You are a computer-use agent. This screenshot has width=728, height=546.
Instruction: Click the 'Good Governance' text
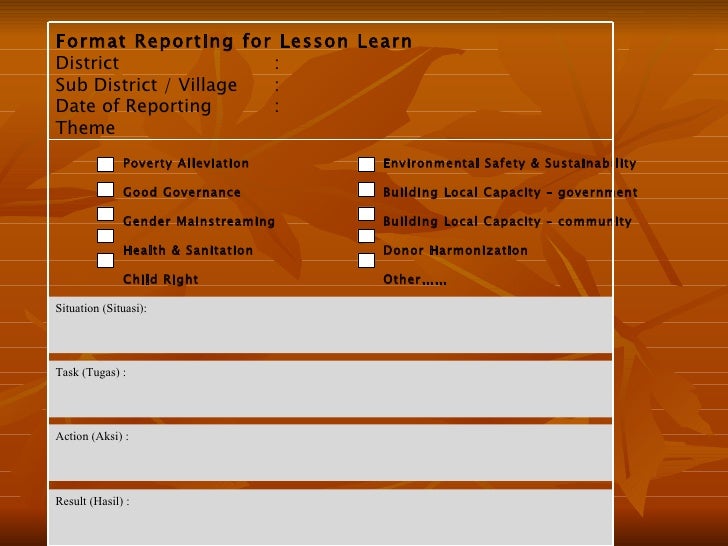tap(182, 192)
